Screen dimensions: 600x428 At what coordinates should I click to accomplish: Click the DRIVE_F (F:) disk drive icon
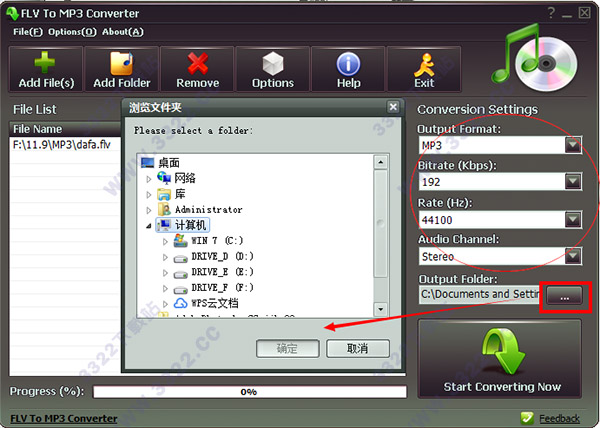[x=180, y=290]
